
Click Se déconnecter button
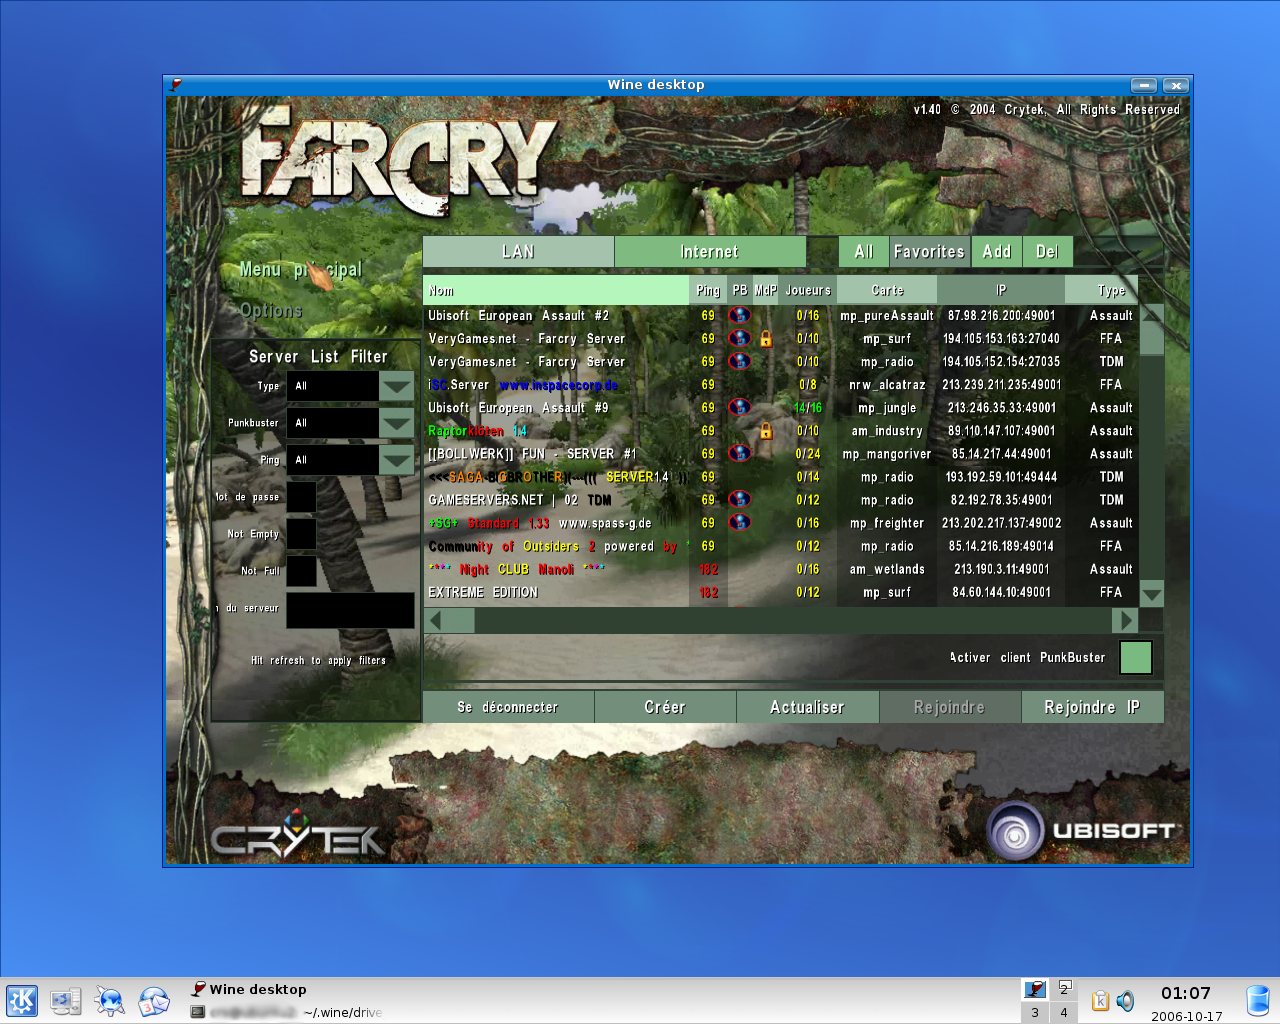click(x=508, y=707)
